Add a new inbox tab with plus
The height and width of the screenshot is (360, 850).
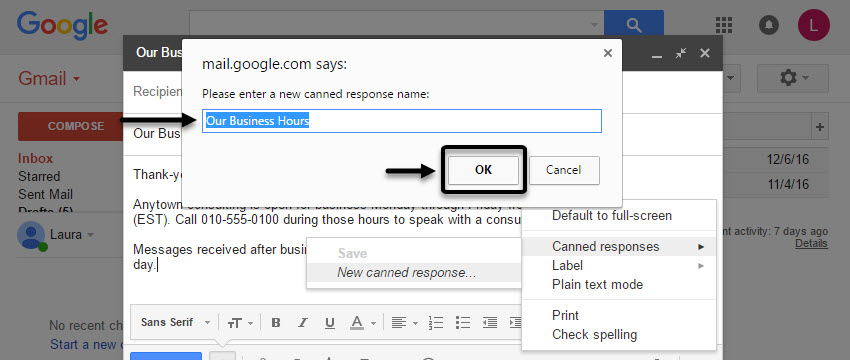pyautogui.click(x=820, y=127)
